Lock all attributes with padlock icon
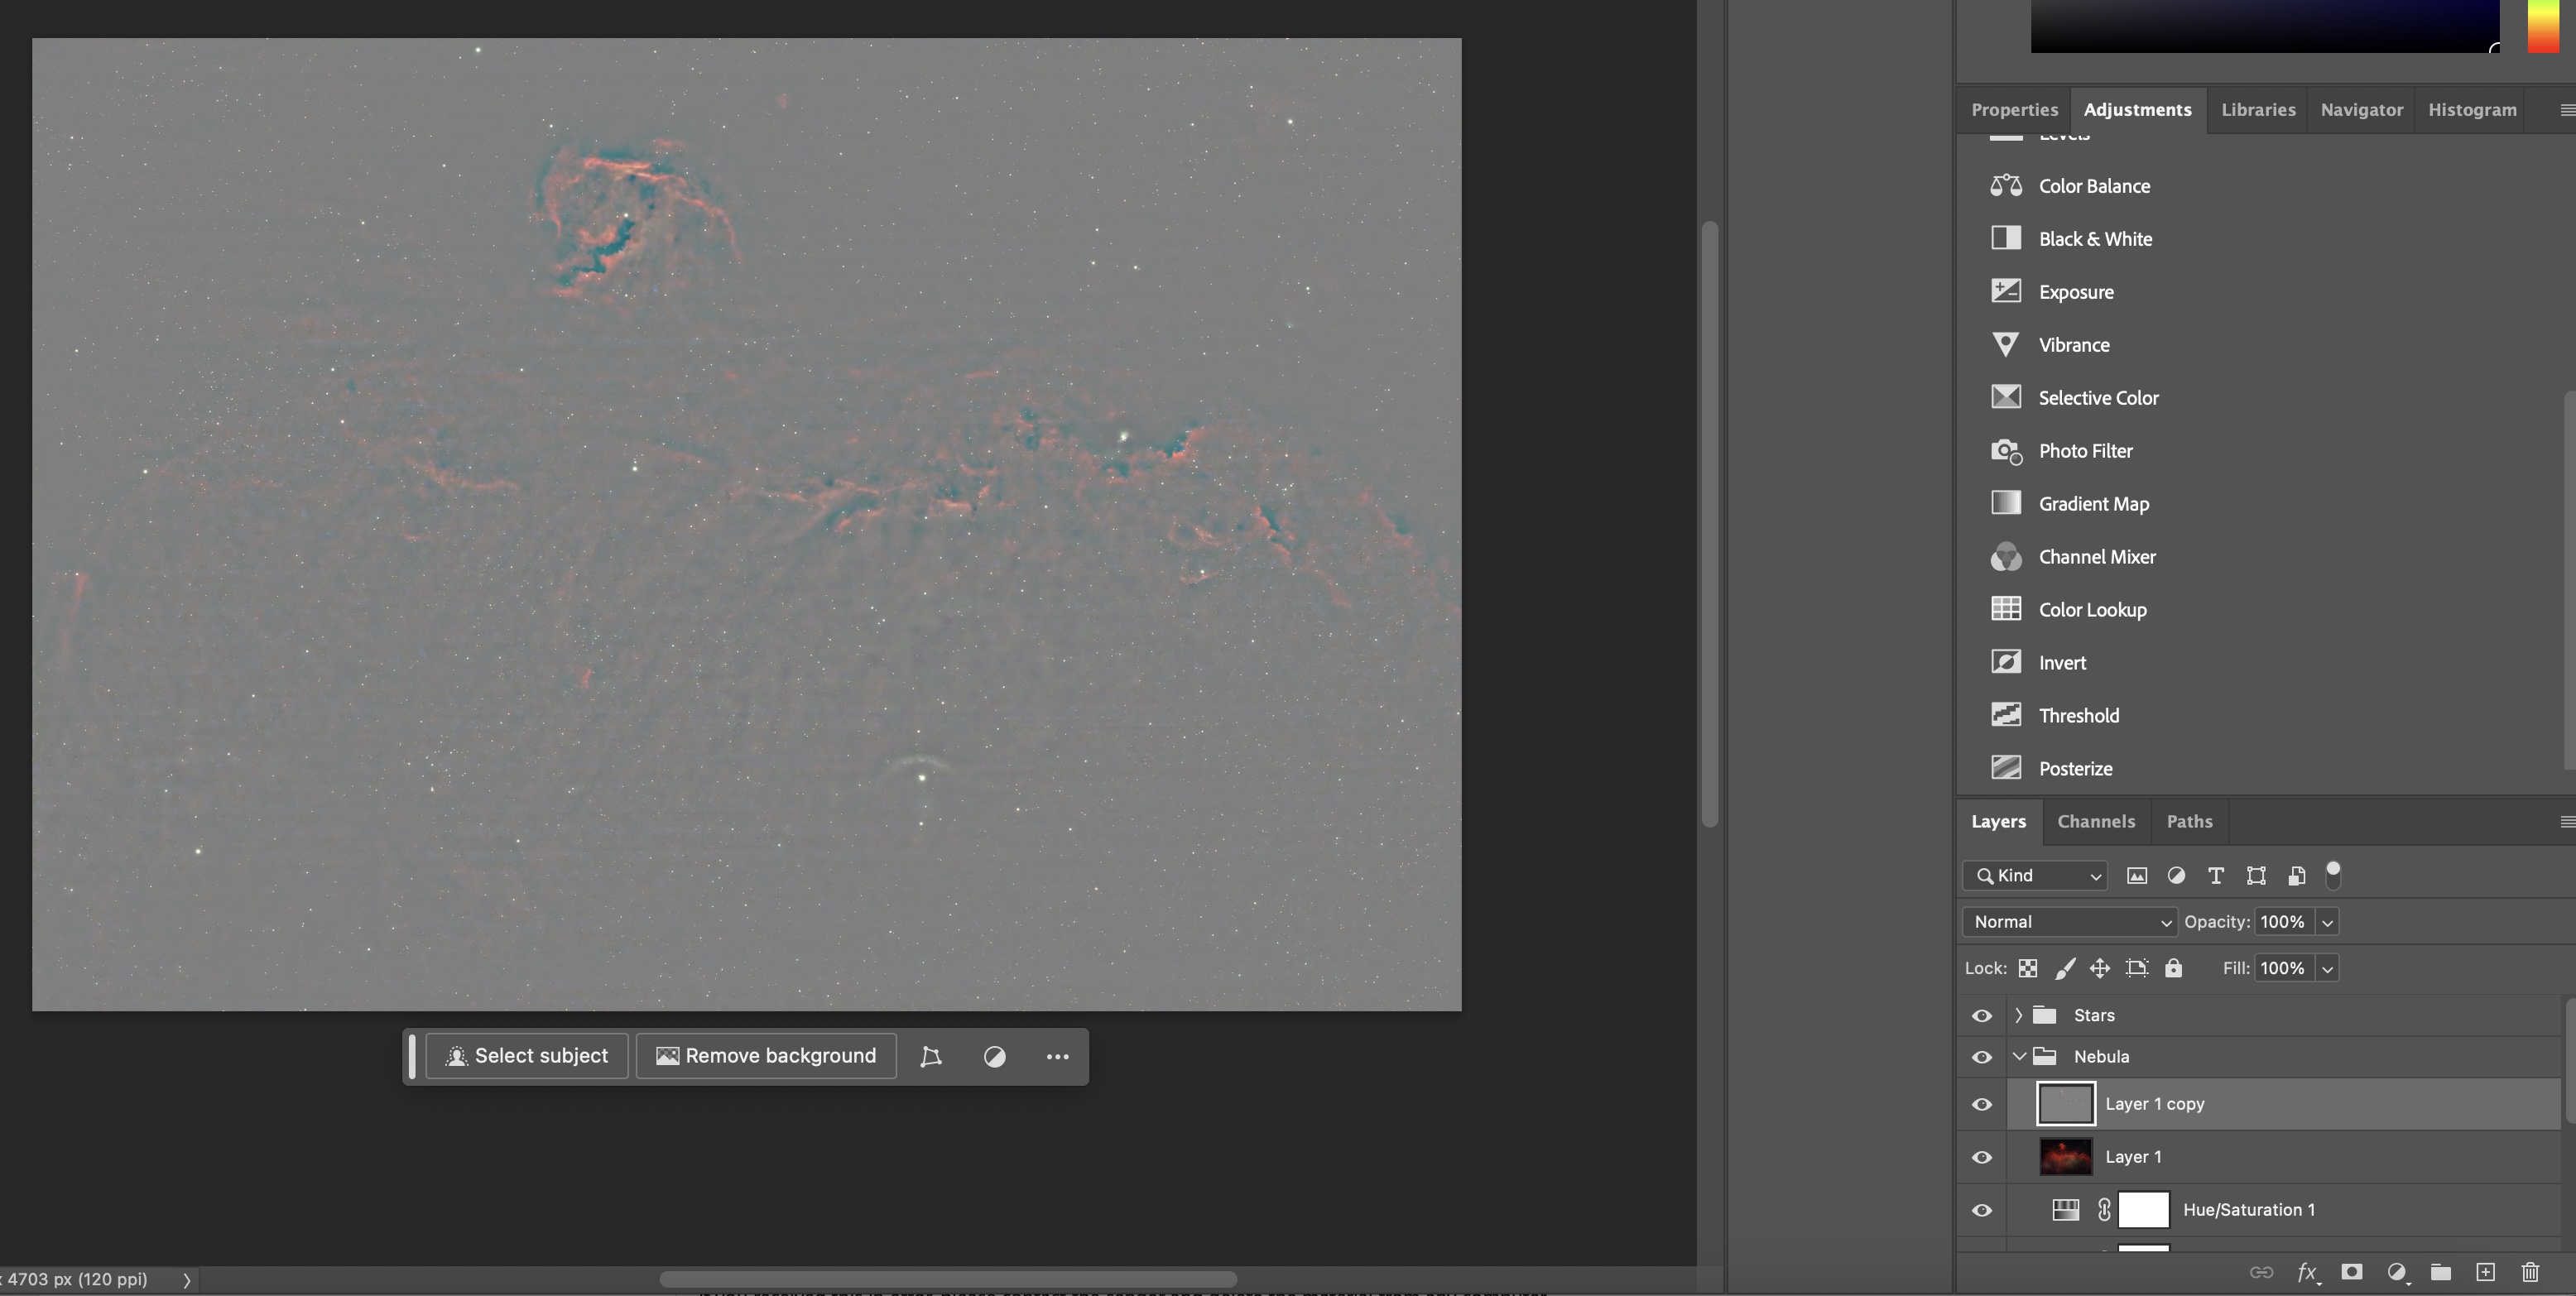The image size is (2576, 1296). [x=2173, y=968]
